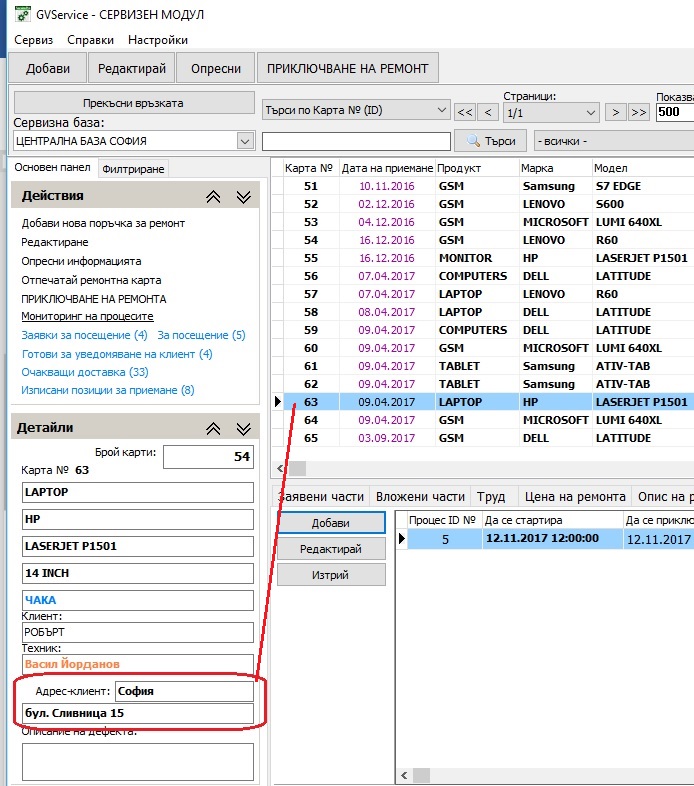The image size is (694, 786).
Task: Sort by the Марка column header
Action: click(x=555, y=168)
